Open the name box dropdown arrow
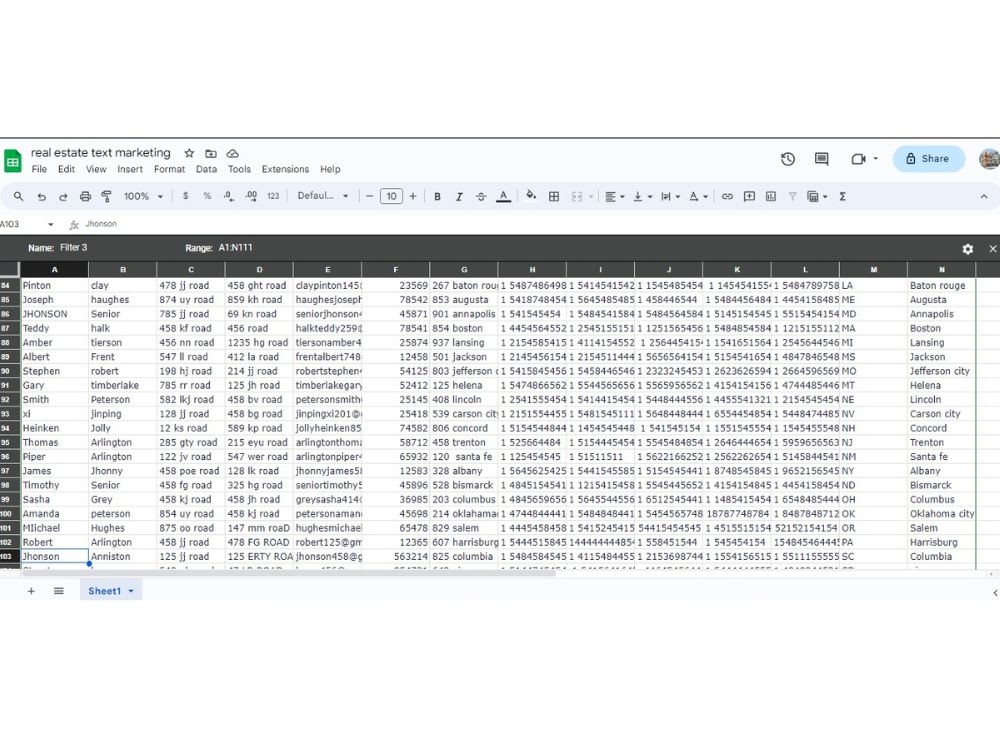The image size is (1000, 750). (x=50, y=224)
